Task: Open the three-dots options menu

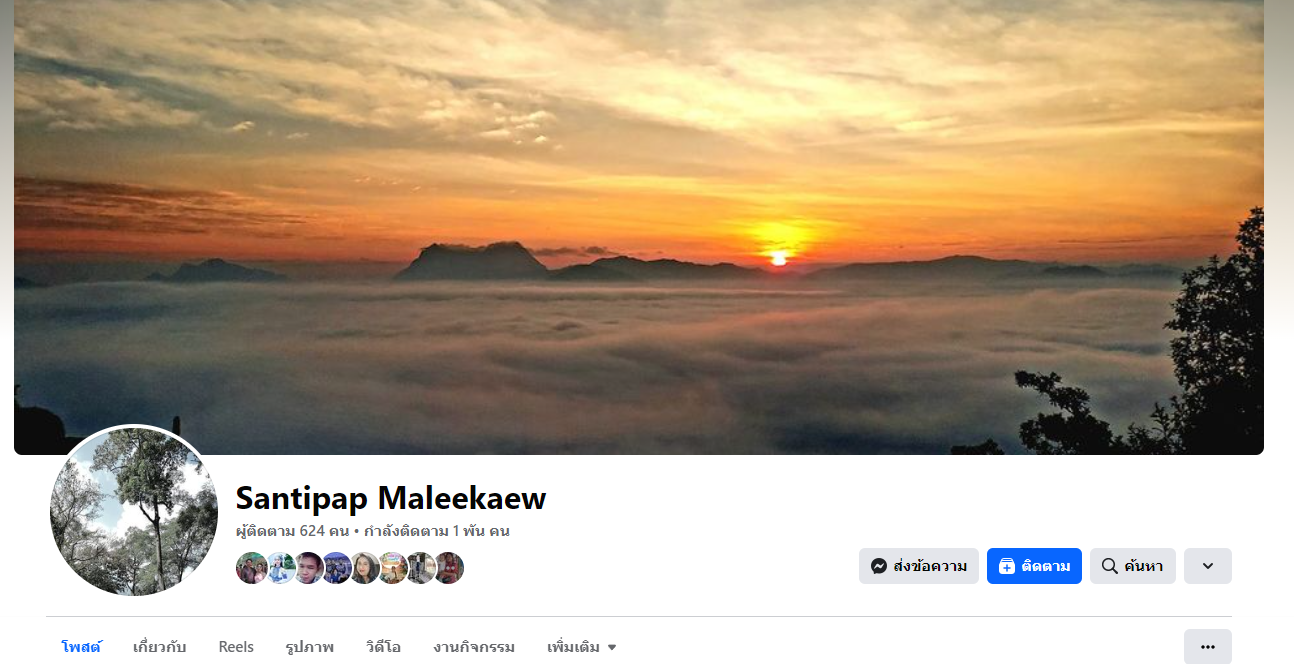Action: [1208, 647]
